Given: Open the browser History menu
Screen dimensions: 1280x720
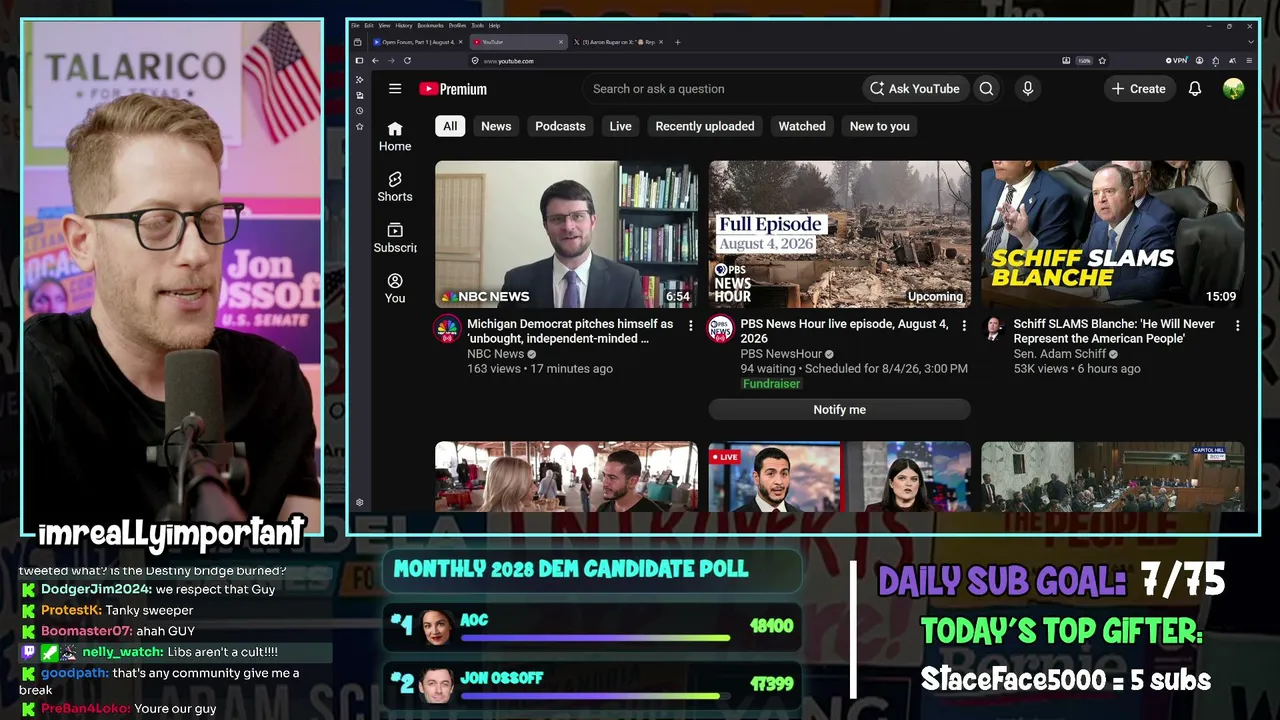Looking at the screenshot, I should pos(403,25).
